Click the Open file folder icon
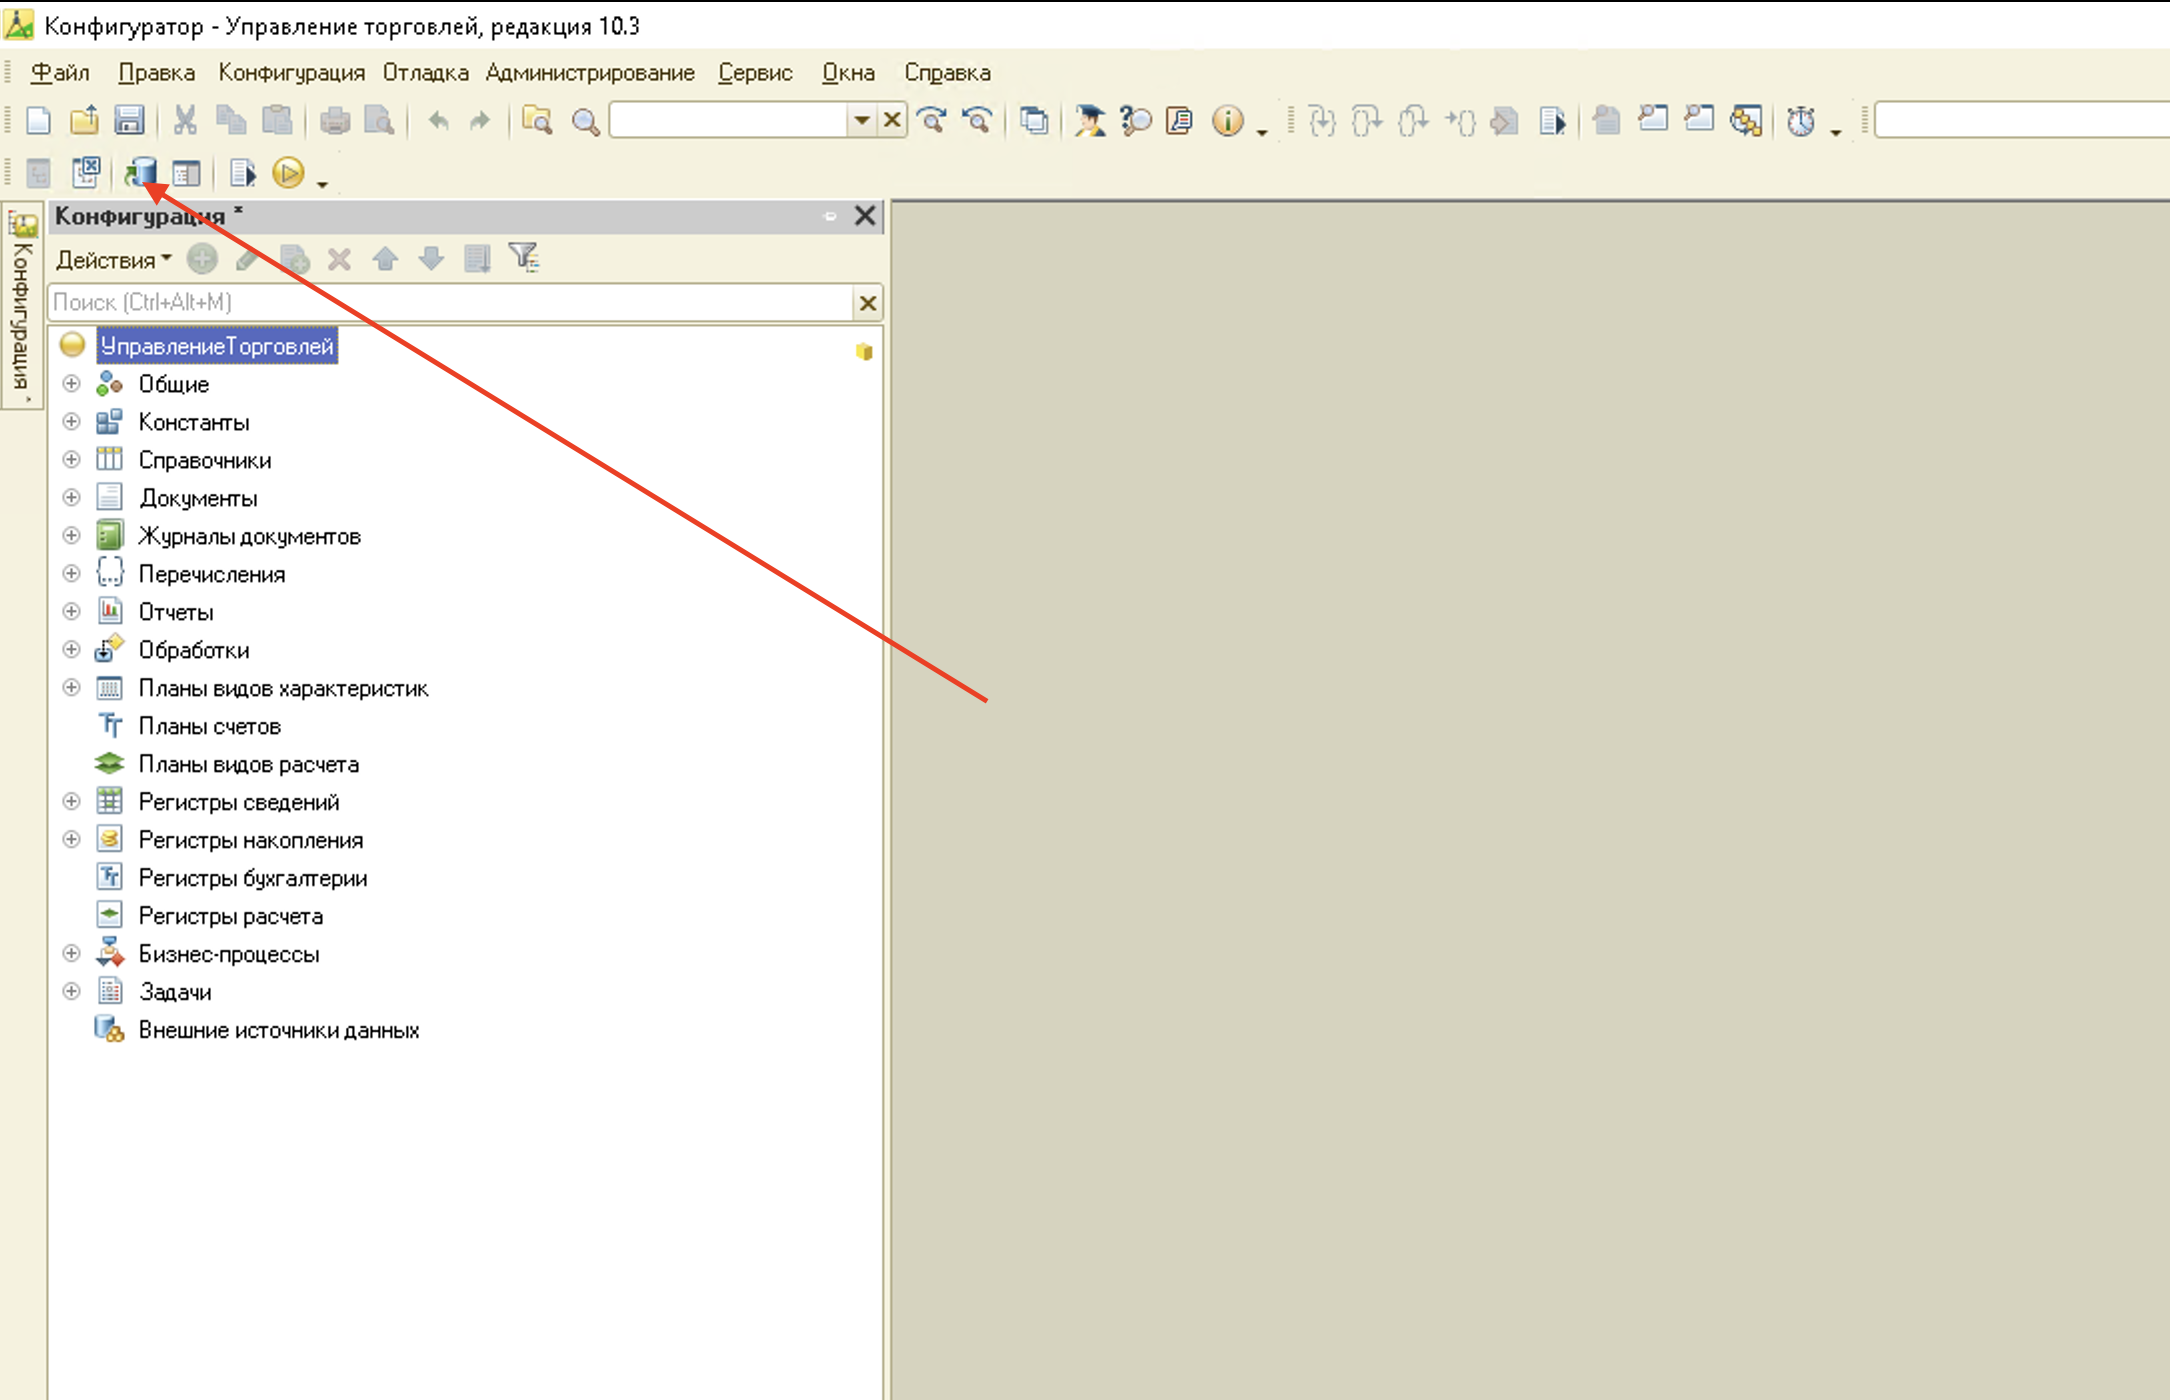Screen dimensions: 2170x1400 click(84, 121)
